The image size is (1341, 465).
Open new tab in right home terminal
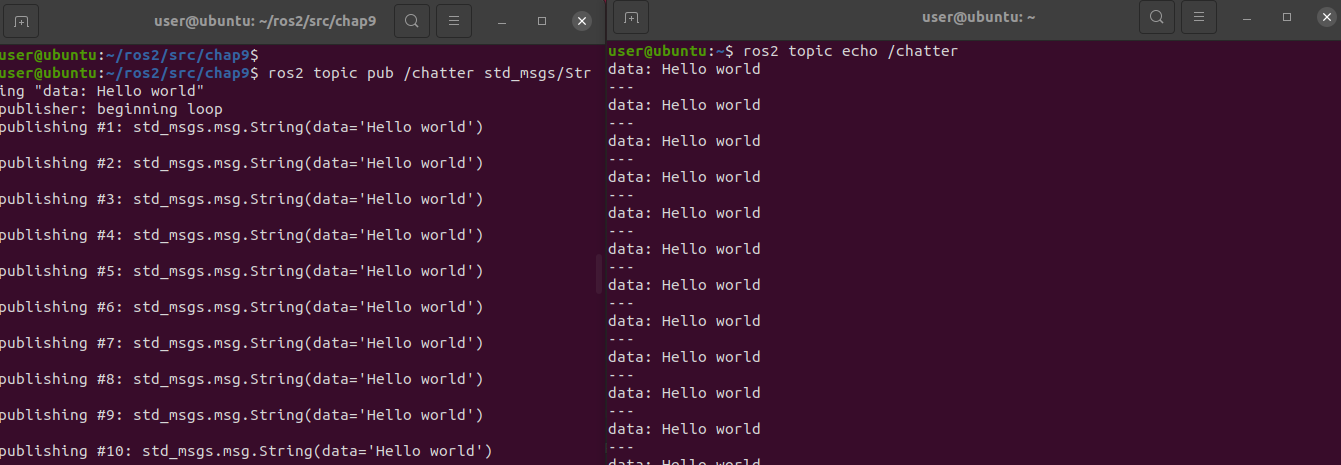630,17
